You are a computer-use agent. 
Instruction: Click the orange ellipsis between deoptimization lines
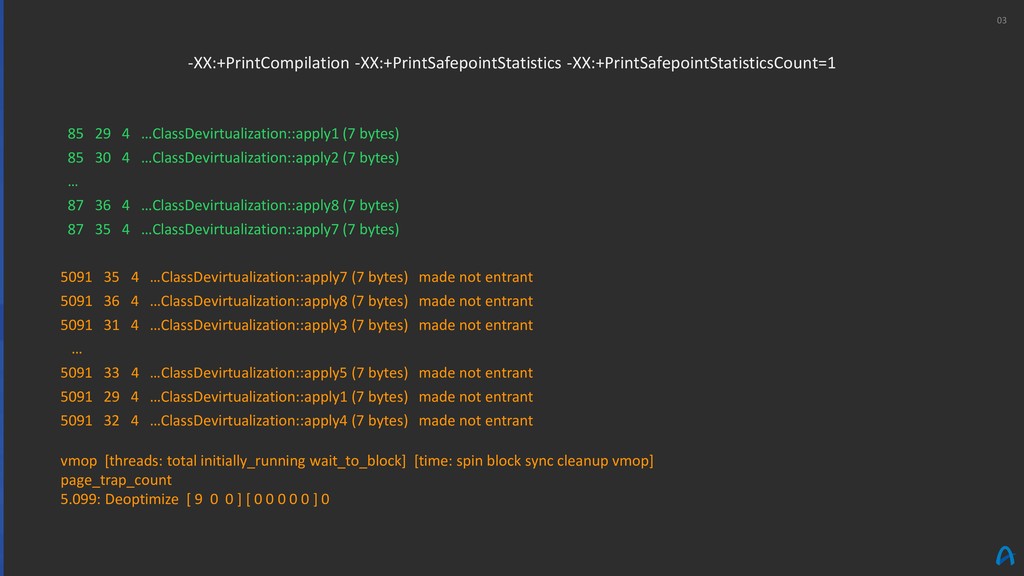click(76, 352)
